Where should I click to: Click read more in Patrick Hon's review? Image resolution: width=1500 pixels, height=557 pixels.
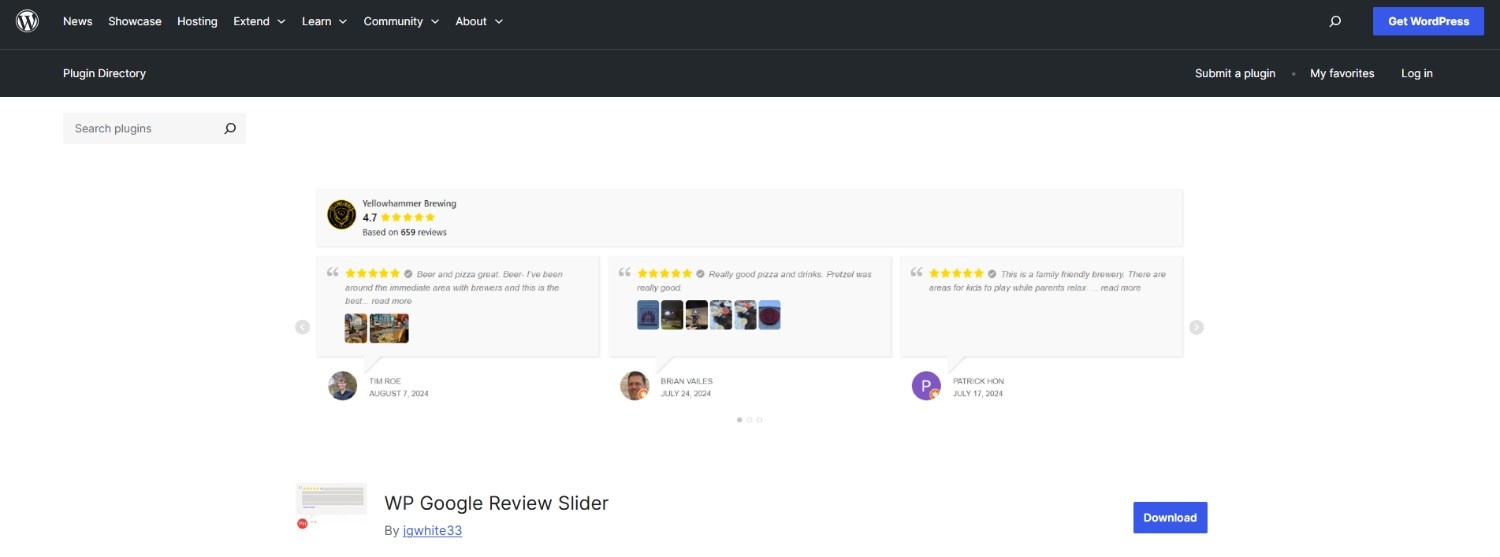(1120, 288)
